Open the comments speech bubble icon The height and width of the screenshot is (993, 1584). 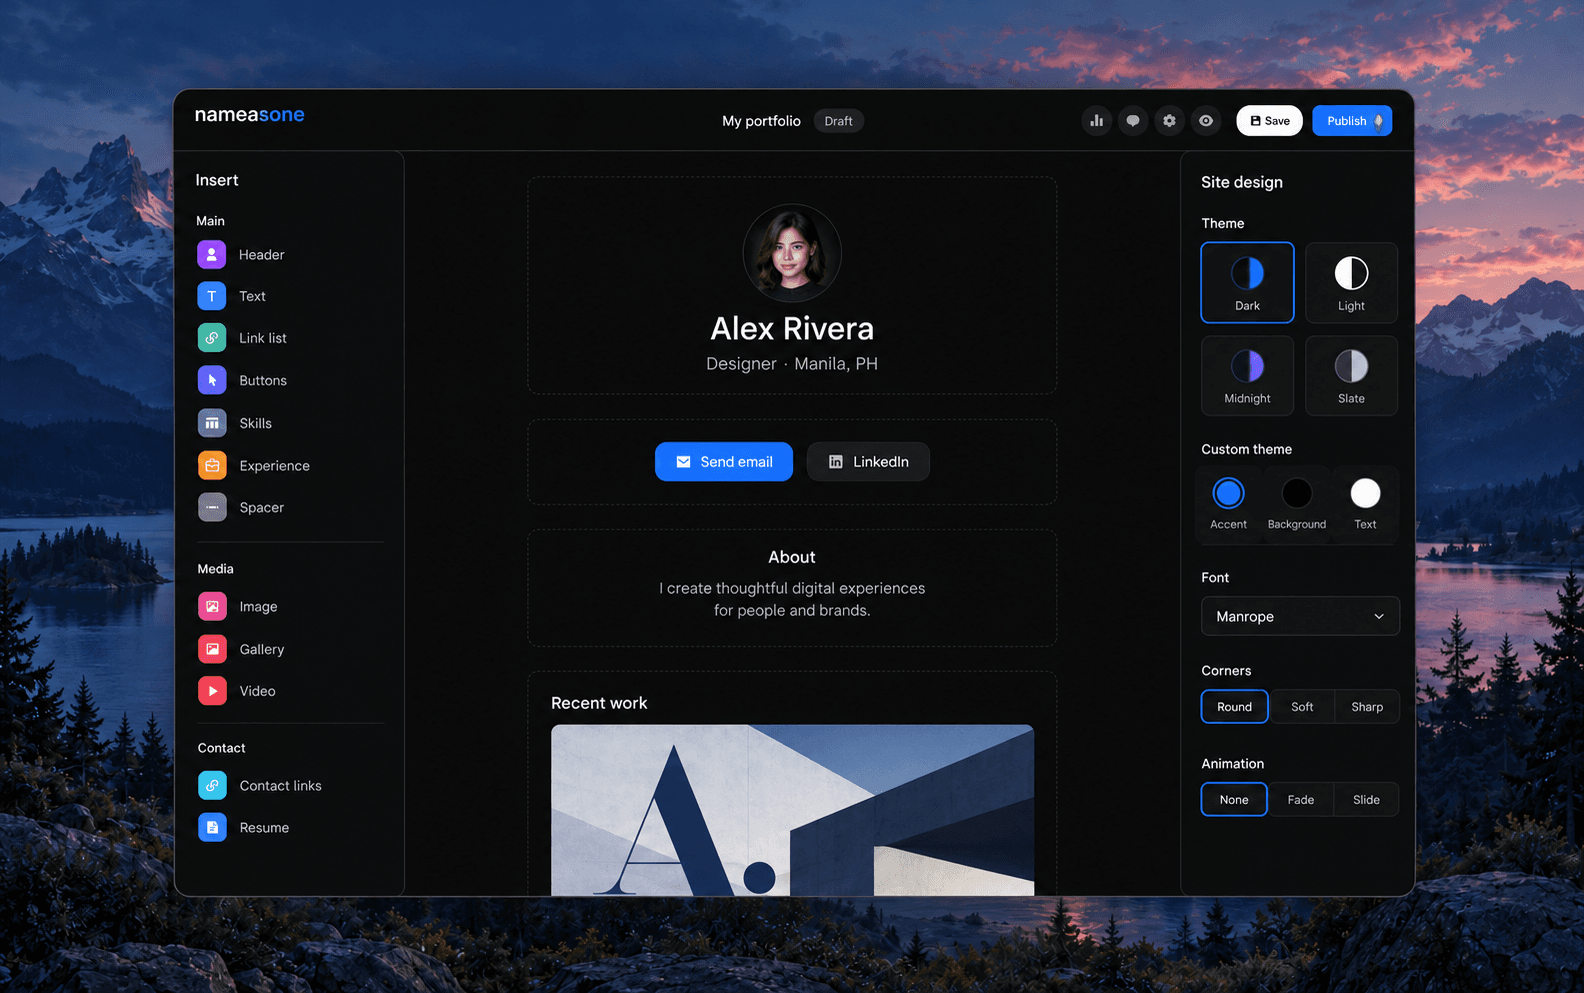[1133, 121]
